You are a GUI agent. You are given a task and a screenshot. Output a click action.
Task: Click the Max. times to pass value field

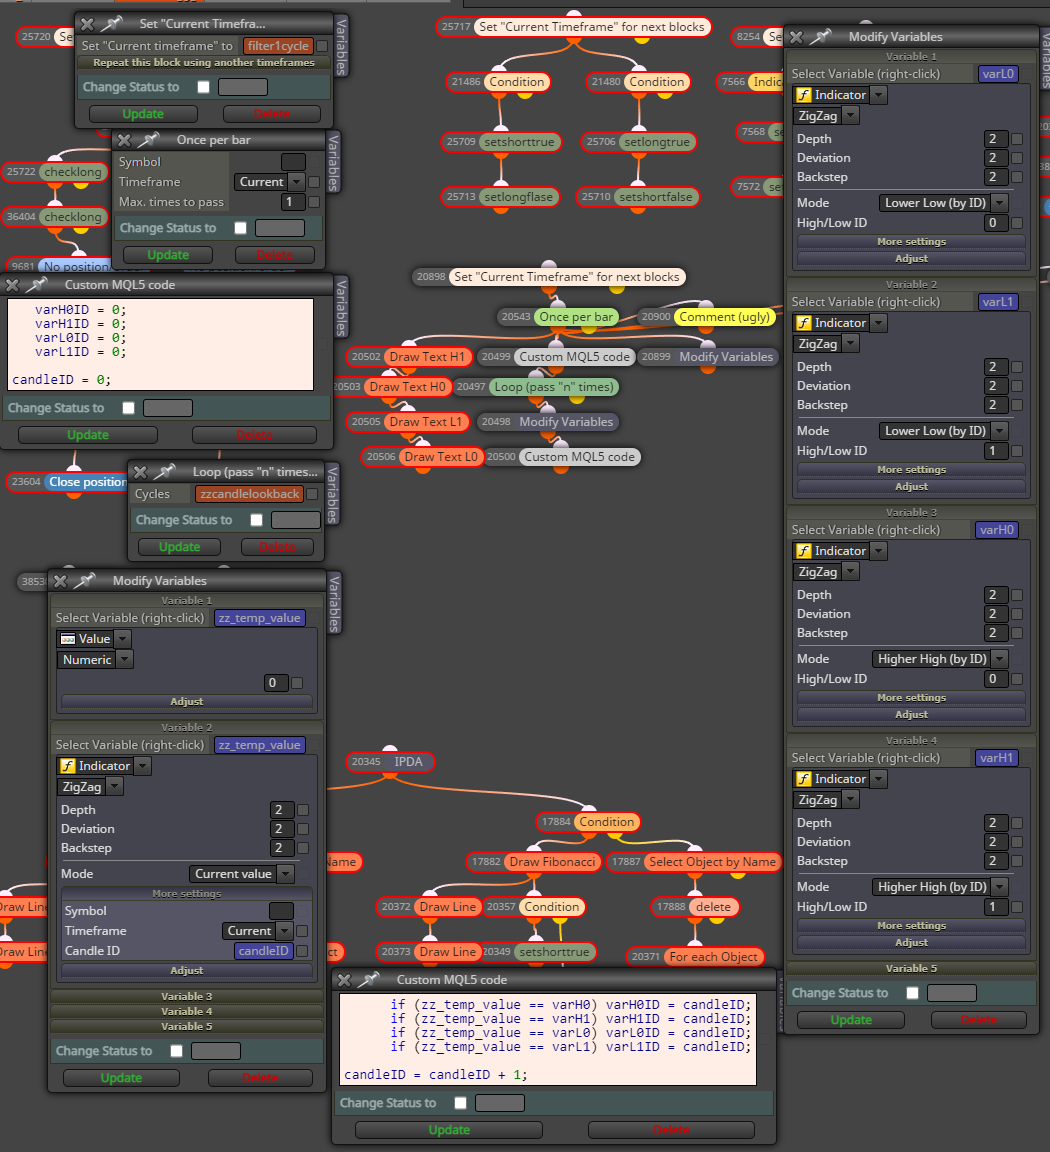(x=292, y=201)
